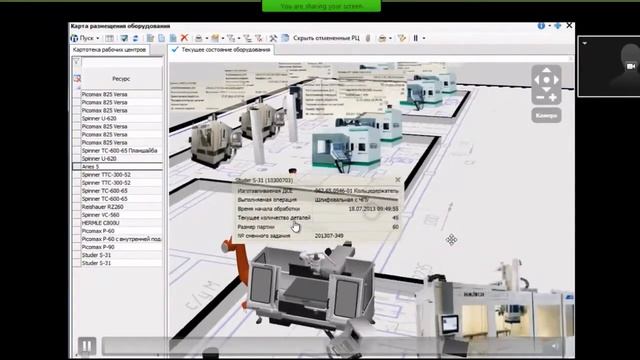Click the checkmark filter toolbar icon
640x360 pixels.
124,38
